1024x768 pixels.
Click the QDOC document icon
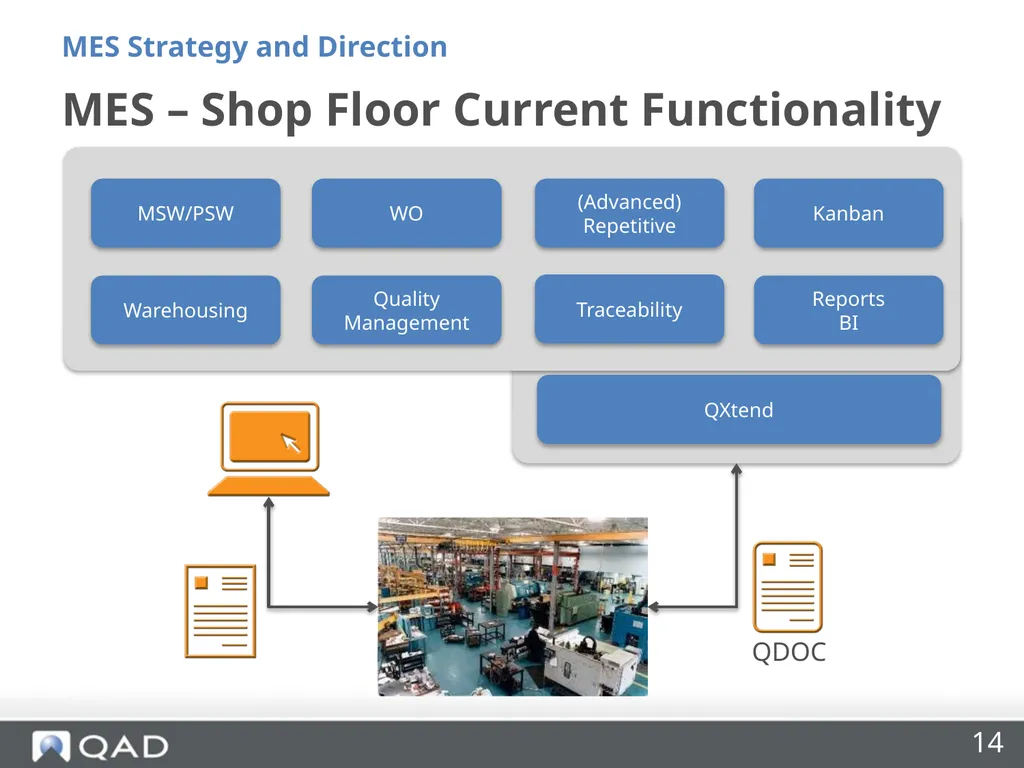coord(788,587)
